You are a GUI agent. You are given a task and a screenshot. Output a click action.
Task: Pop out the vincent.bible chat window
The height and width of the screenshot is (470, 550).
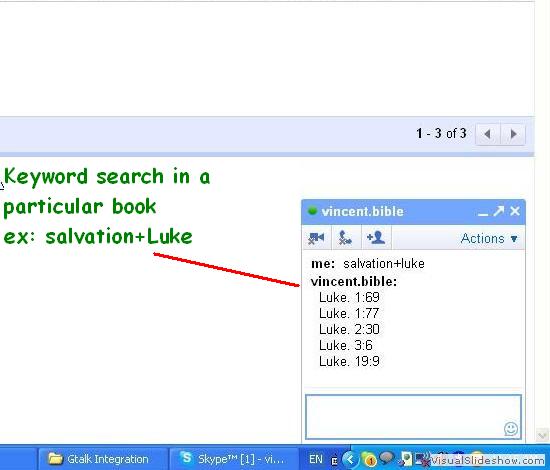pos(499,211)
